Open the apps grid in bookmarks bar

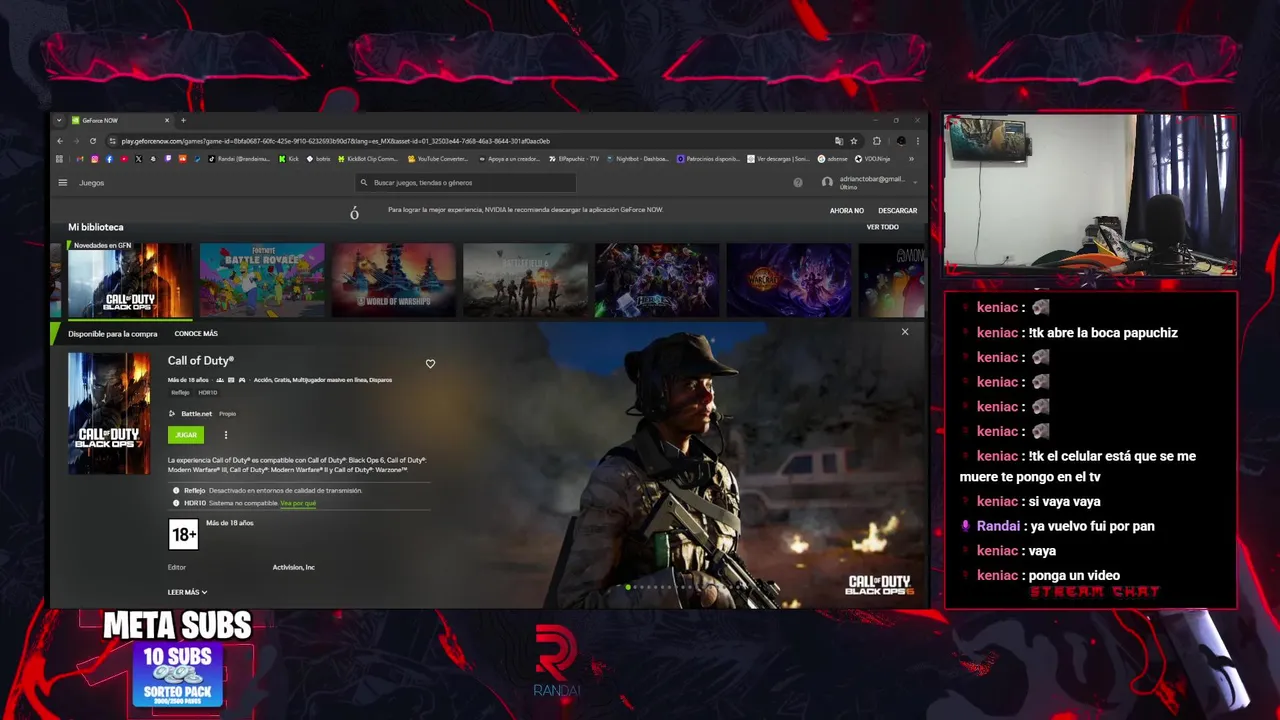[x=59, y=159]
